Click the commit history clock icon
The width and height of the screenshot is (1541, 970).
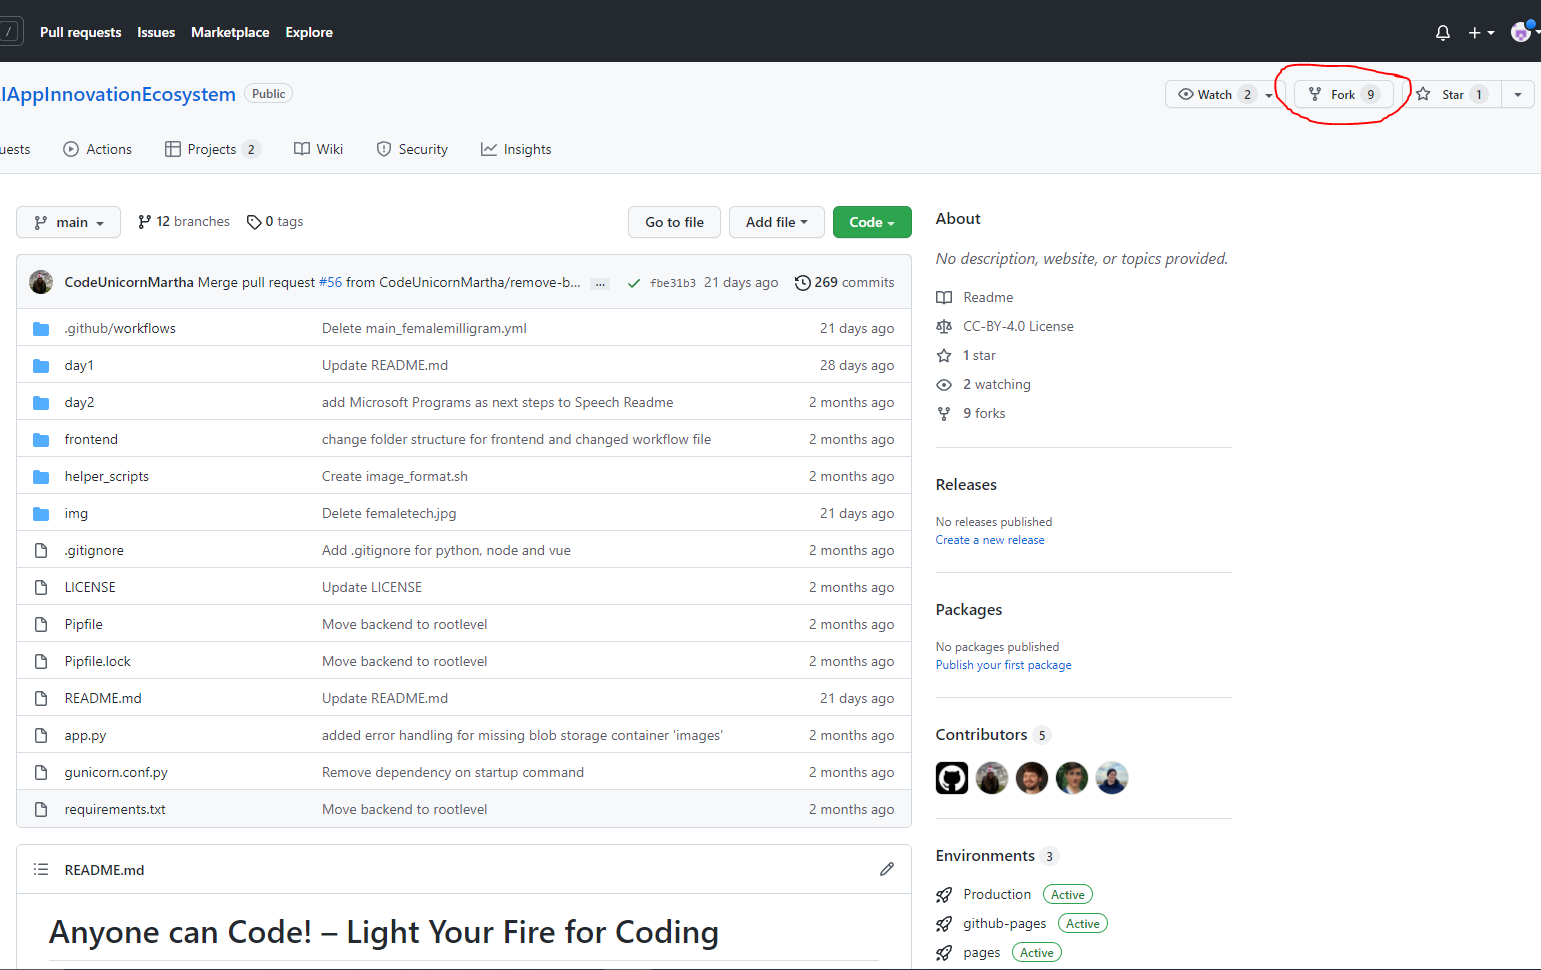point(803,282)
